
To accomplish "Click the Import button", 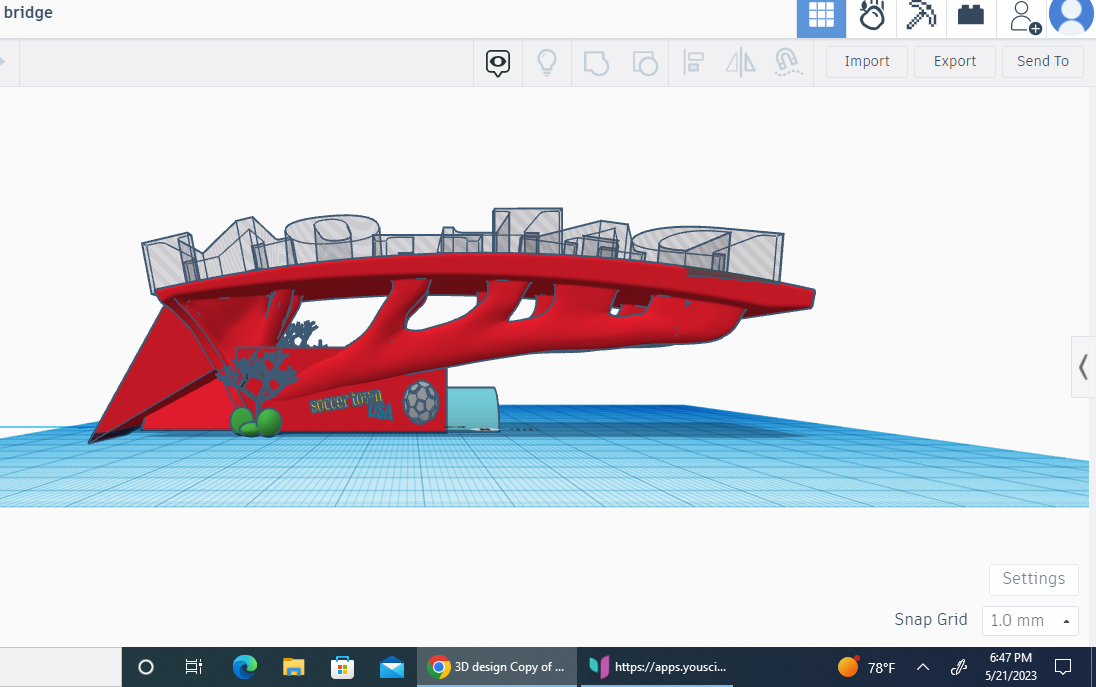I will point(867,62).
